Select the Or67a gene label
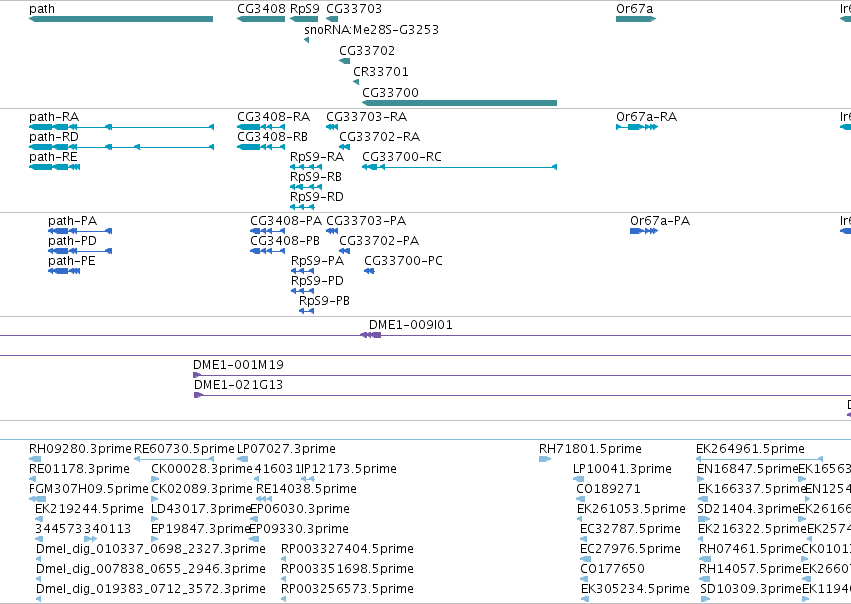This screenshot has height=604, width=851. [634, 9]
